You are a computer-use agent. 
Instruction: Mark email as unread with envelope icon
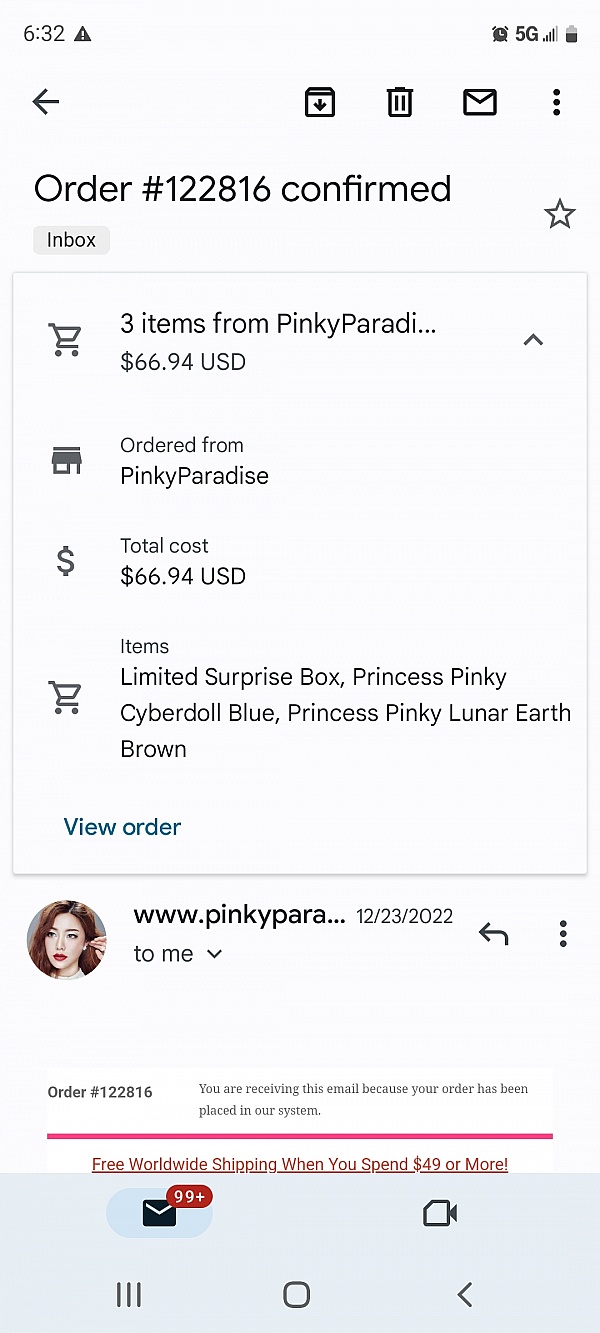480,102
